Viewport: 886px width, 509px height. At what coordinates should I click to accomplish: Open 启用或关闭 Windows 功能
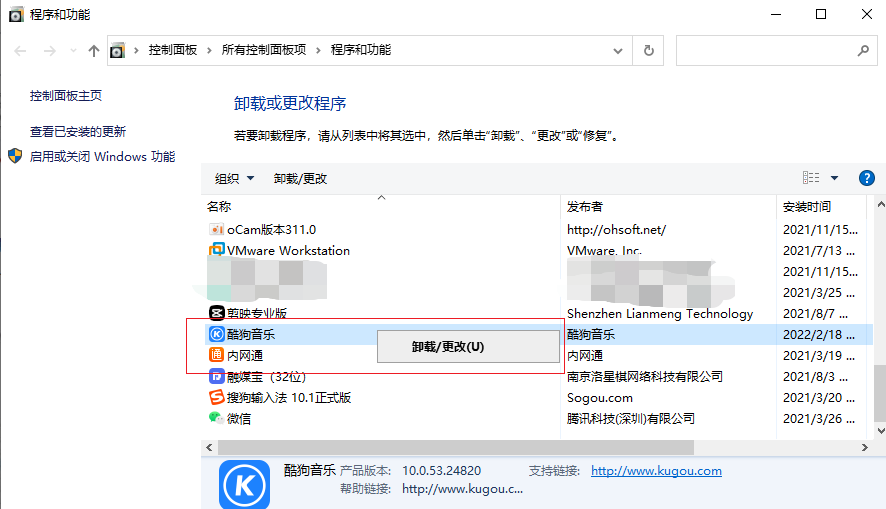click(102, 157)
